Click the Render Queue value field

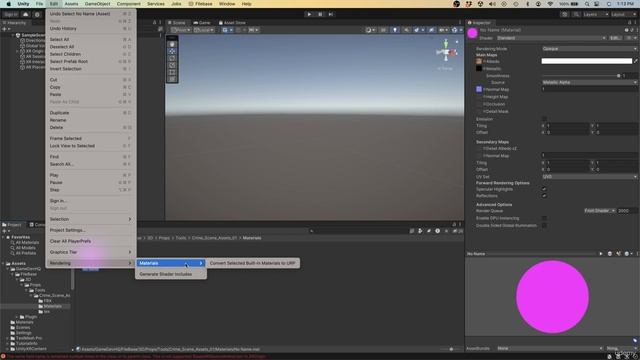[x=627, y=211]
